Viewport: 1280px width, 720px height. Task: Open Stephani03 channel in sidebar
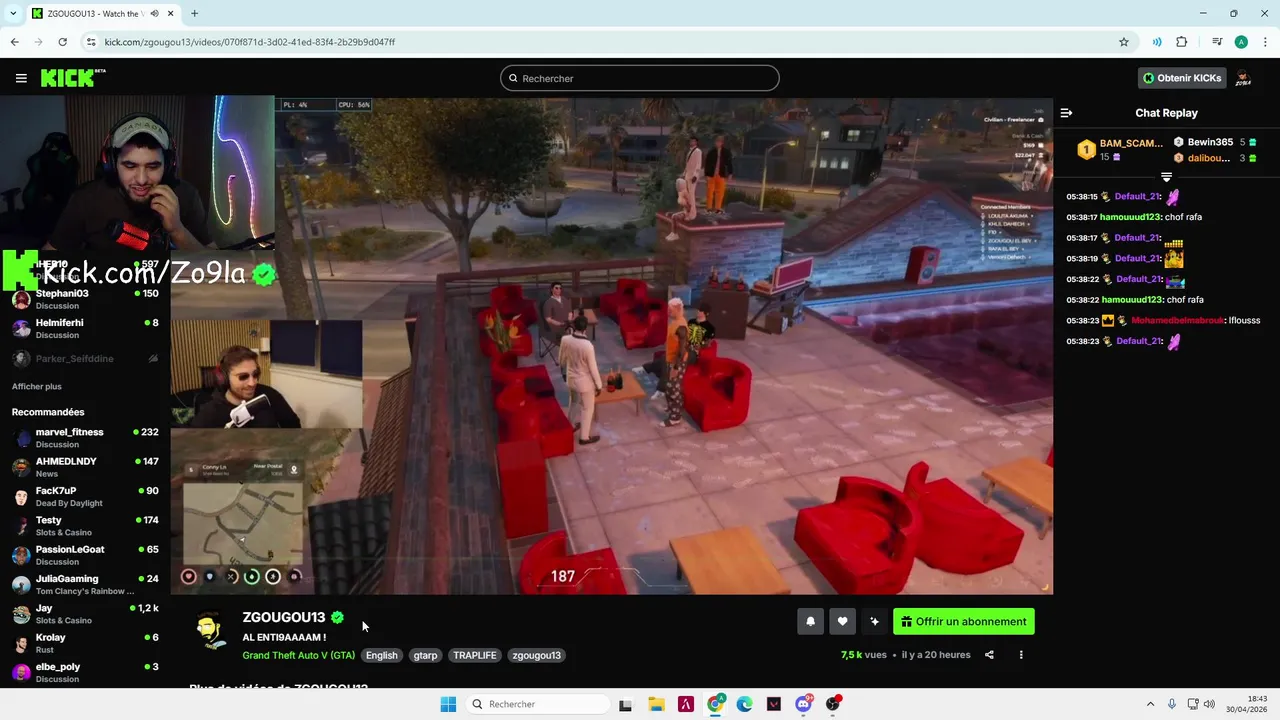85,300
